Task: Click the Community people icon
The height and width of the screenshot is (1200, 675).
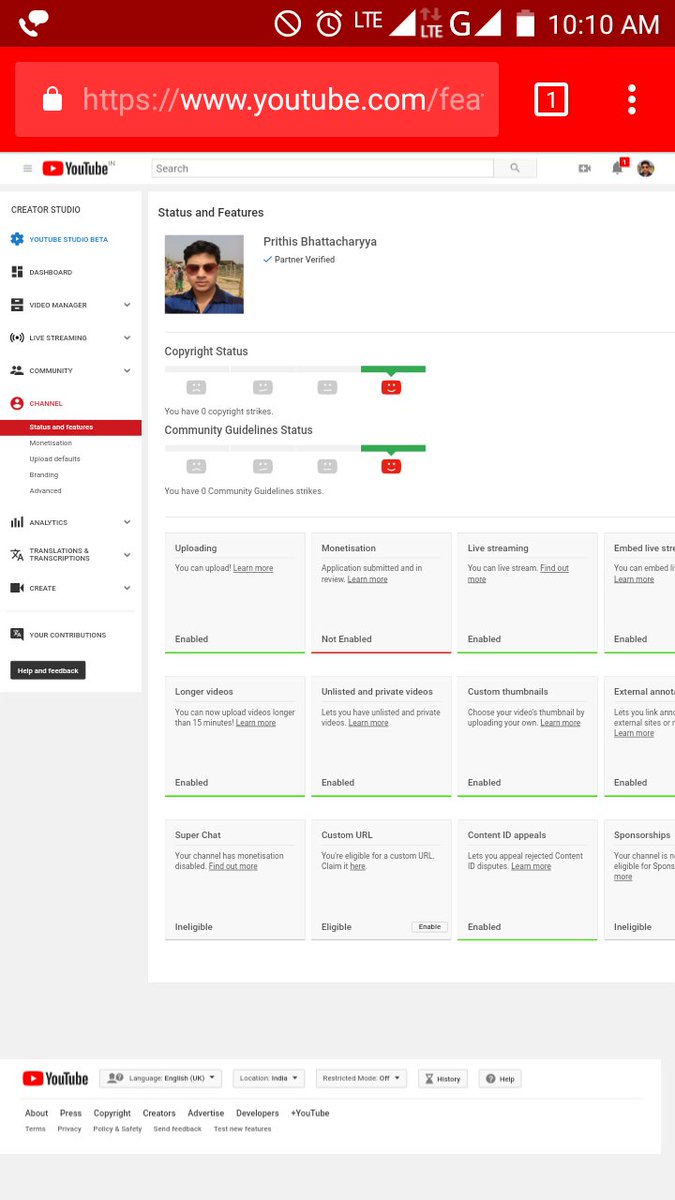Action: point(17,370)
